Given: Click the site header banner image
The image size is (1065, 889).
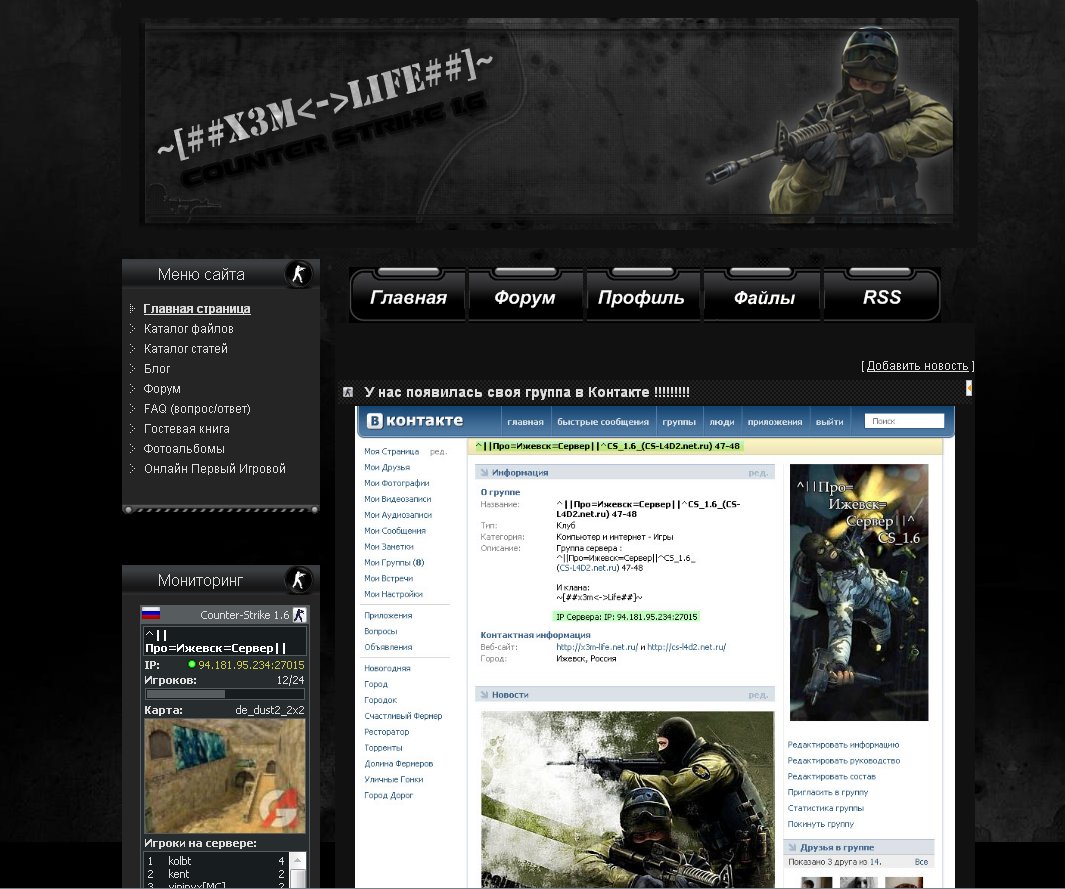Looking at the screenshot, I should point(550,122).
